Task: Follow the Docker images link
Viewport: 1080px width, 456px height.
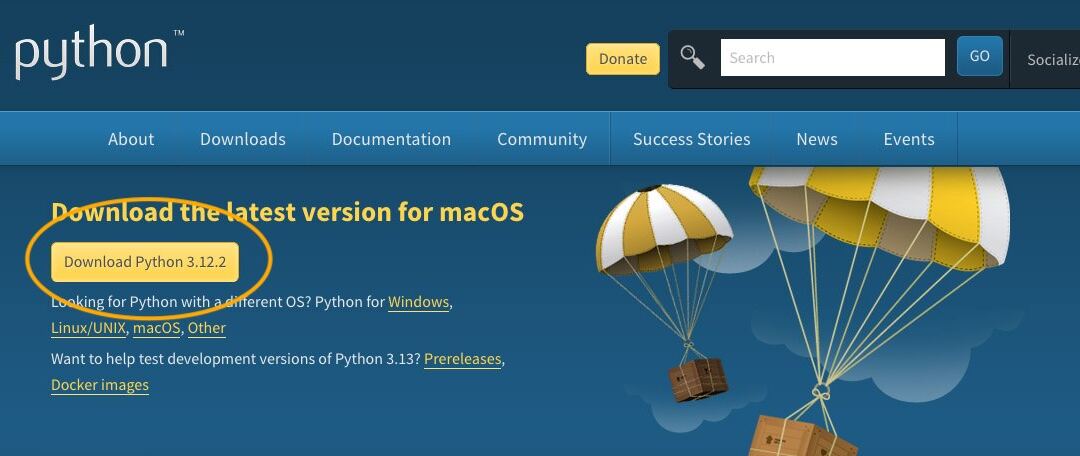Action: pyautogui.click(x=100, y=385)
